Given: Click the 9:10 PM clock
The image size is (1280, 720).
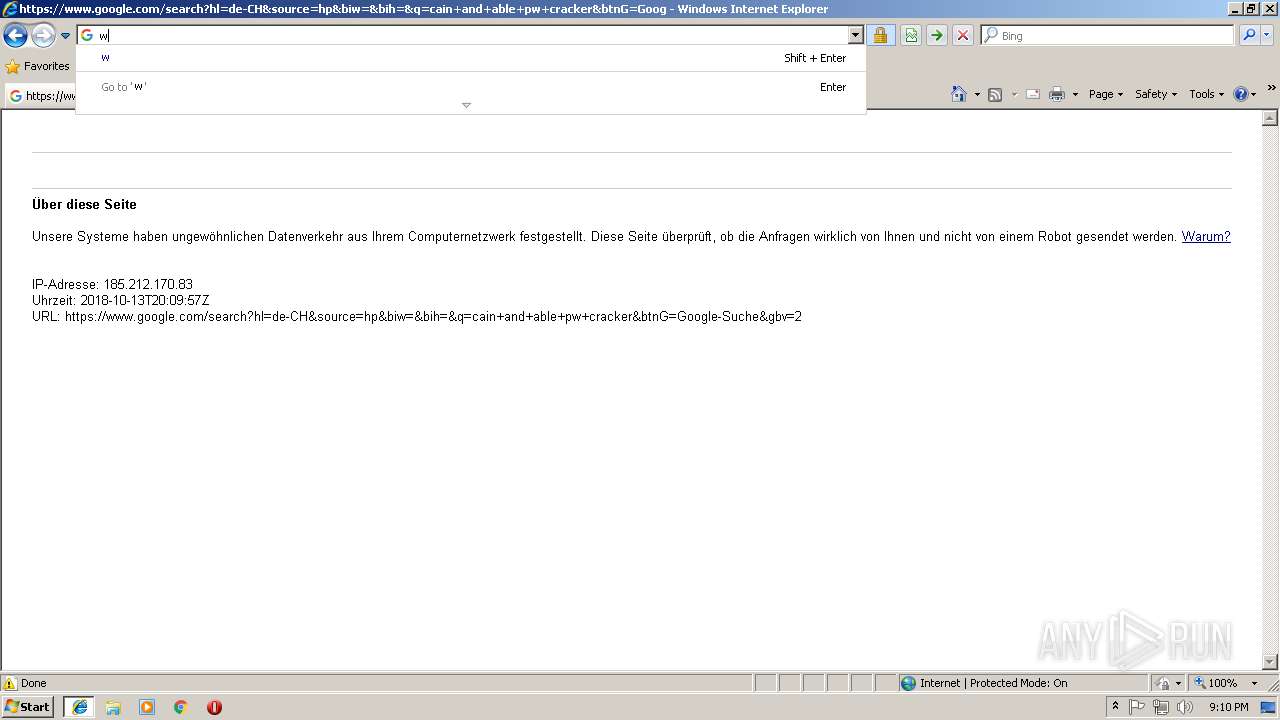Looking at the screenshot, I should (1228, 707).
